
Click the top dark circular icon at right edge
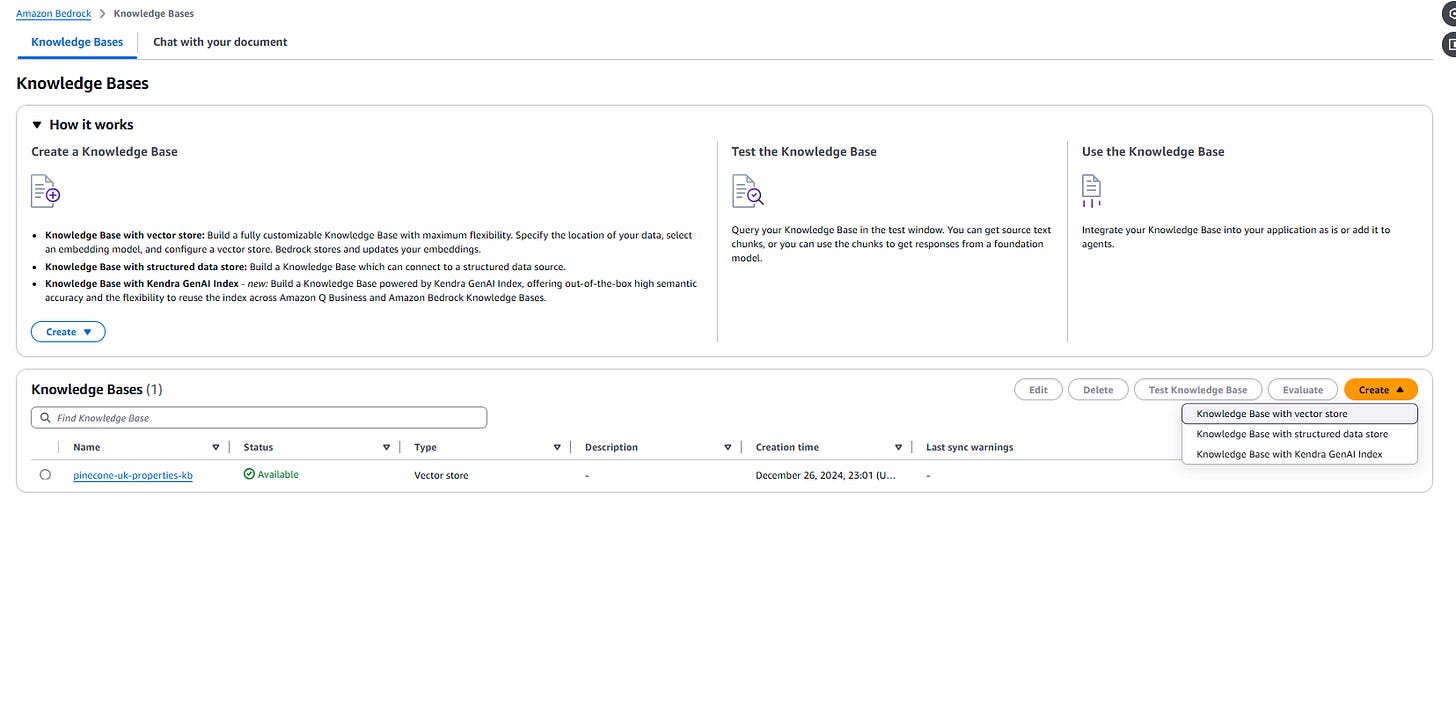tap(1450, 14)
